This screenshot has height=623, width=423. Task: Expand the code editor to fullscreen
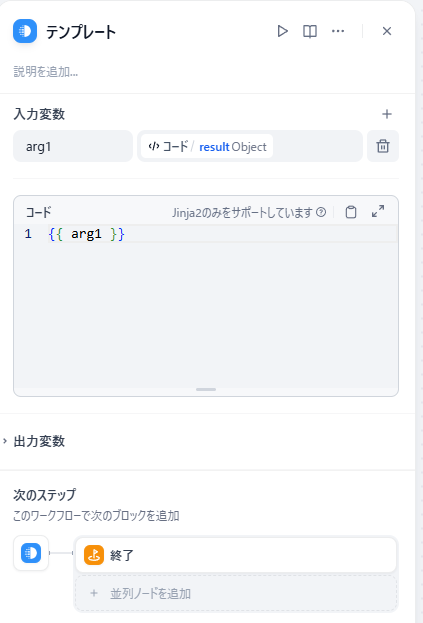[378, 211]
